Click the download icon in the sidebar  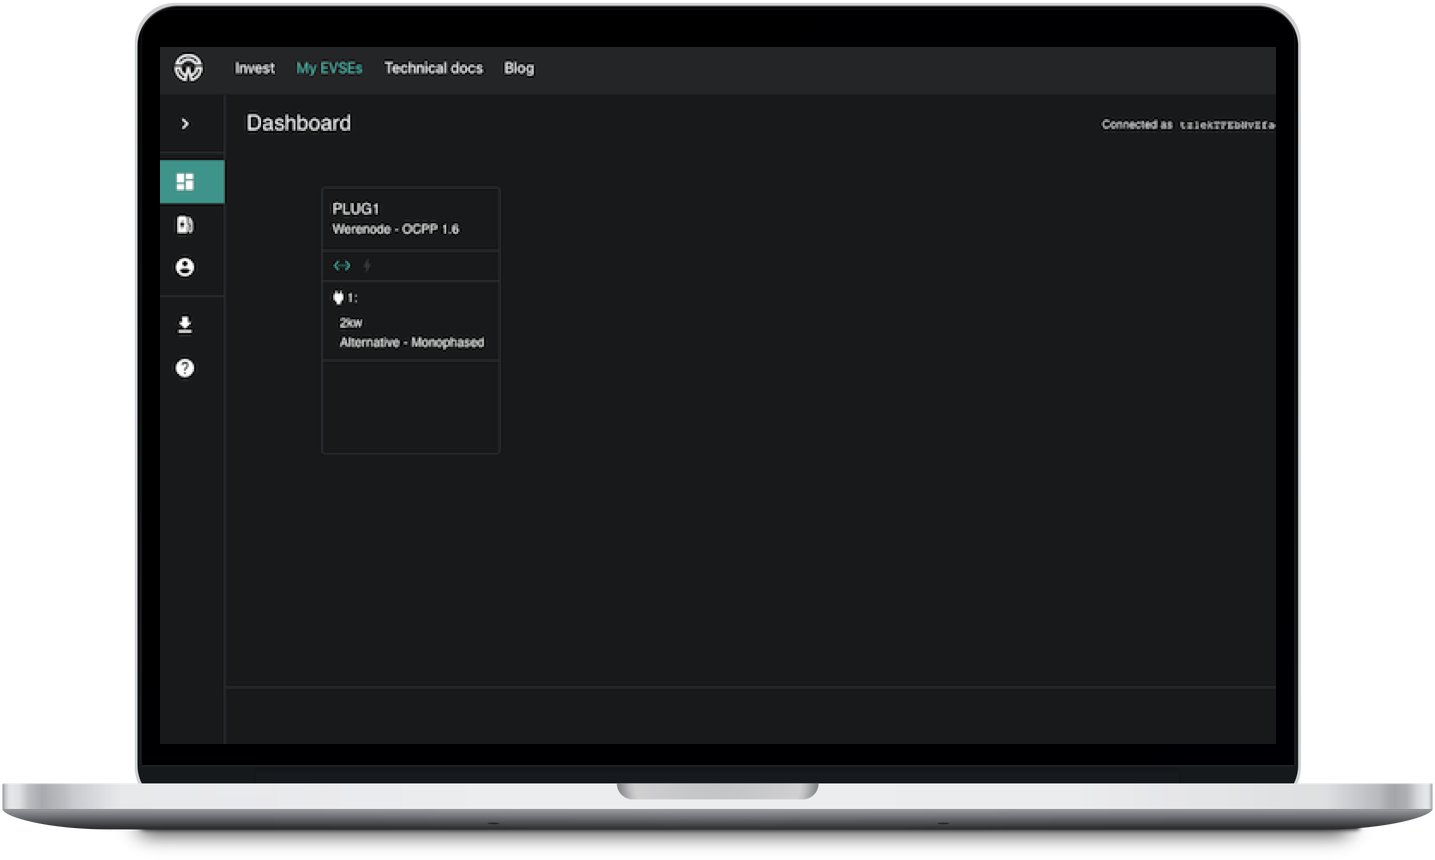click(185, 325)
